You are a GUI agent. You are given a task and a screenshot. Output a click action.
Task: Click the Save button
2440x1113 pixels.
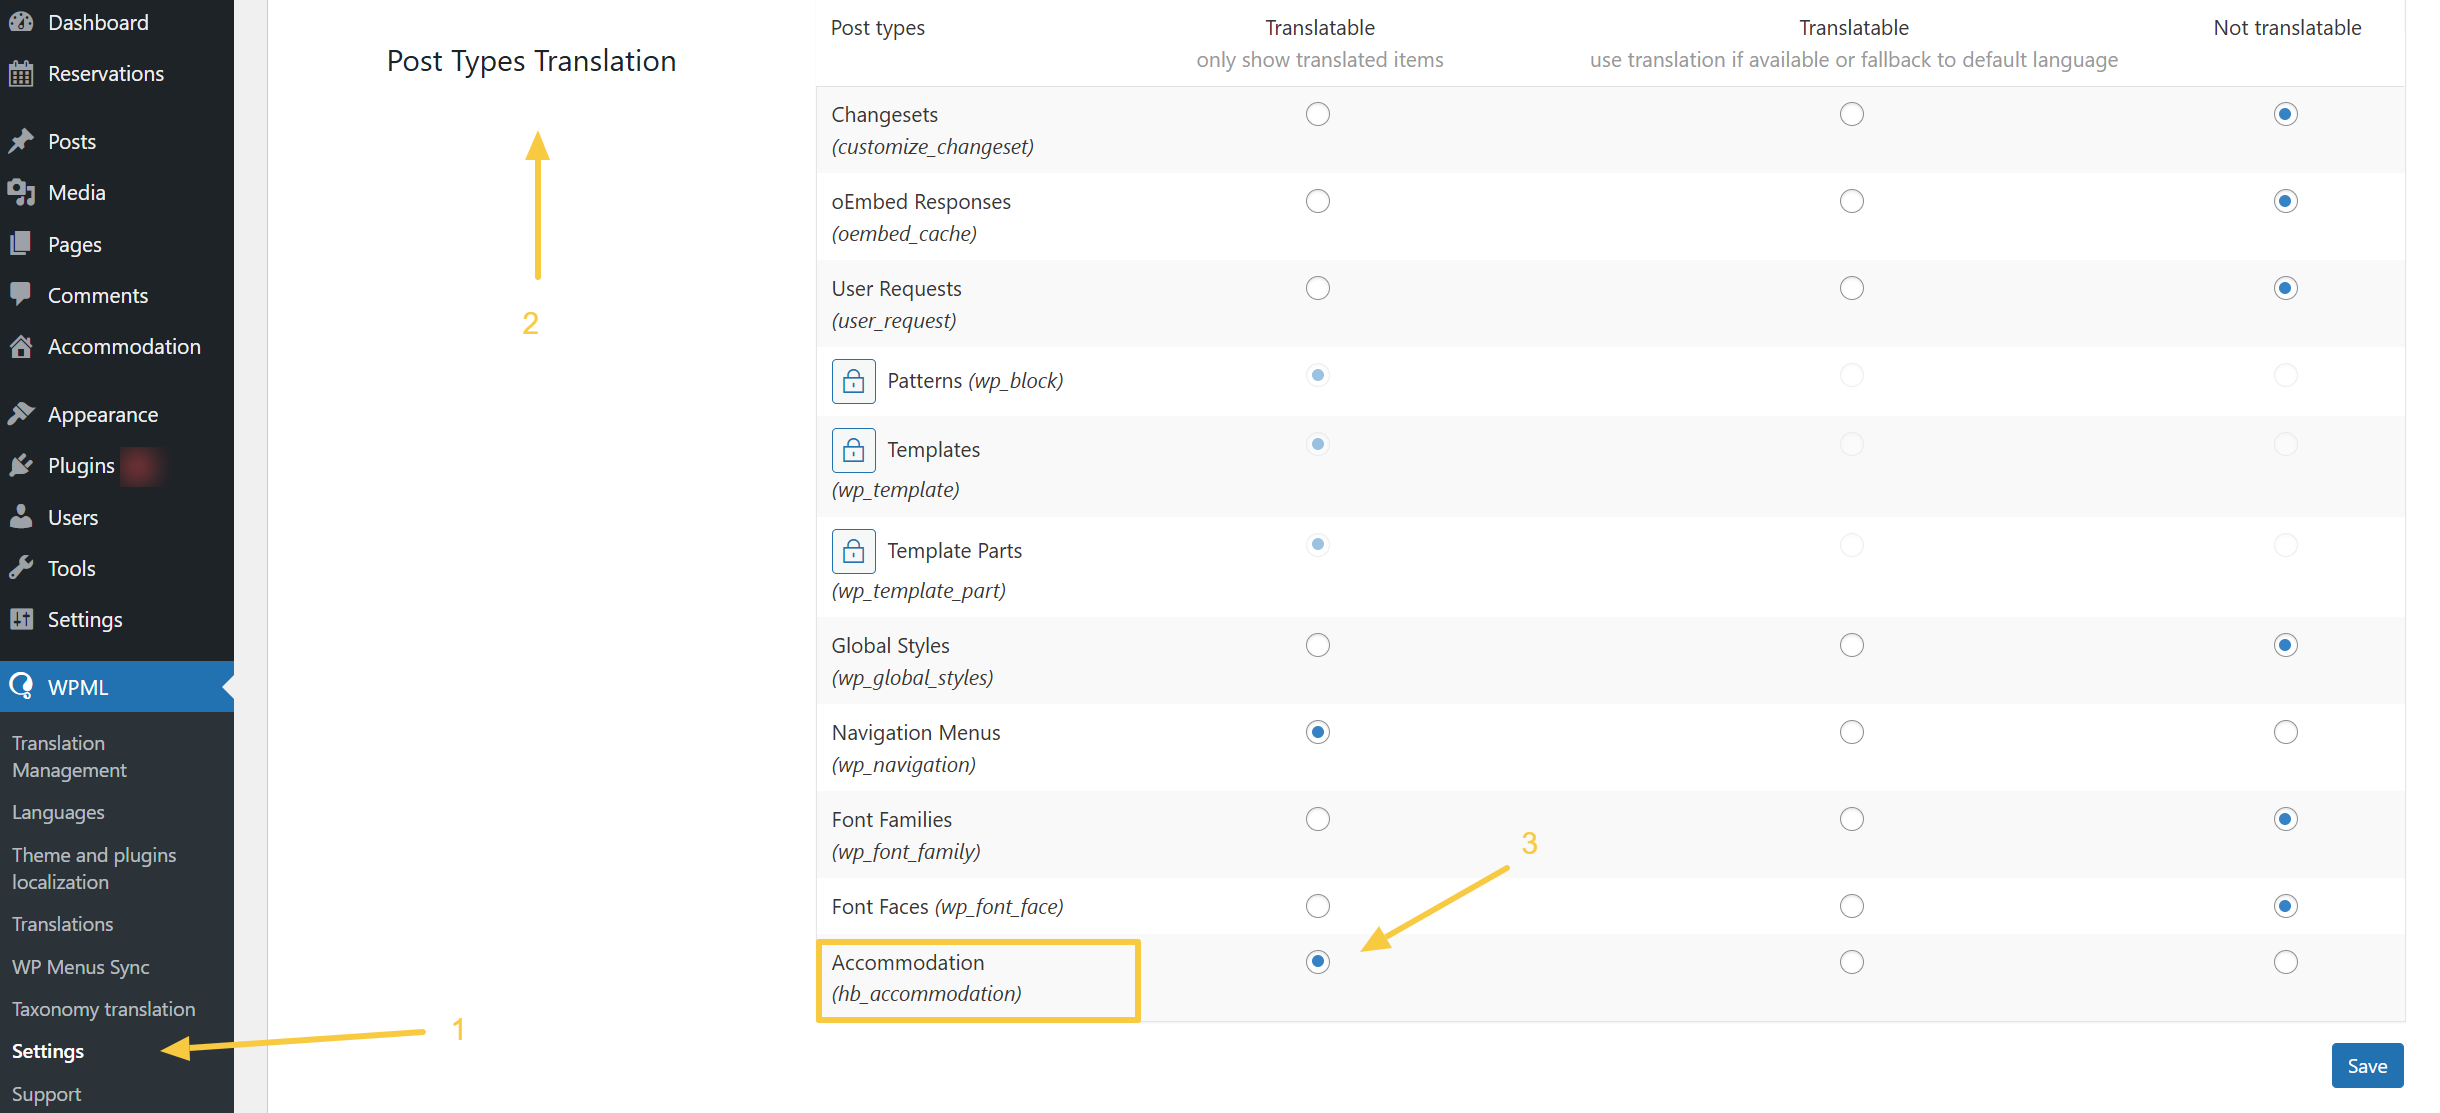[2366, 1066]
